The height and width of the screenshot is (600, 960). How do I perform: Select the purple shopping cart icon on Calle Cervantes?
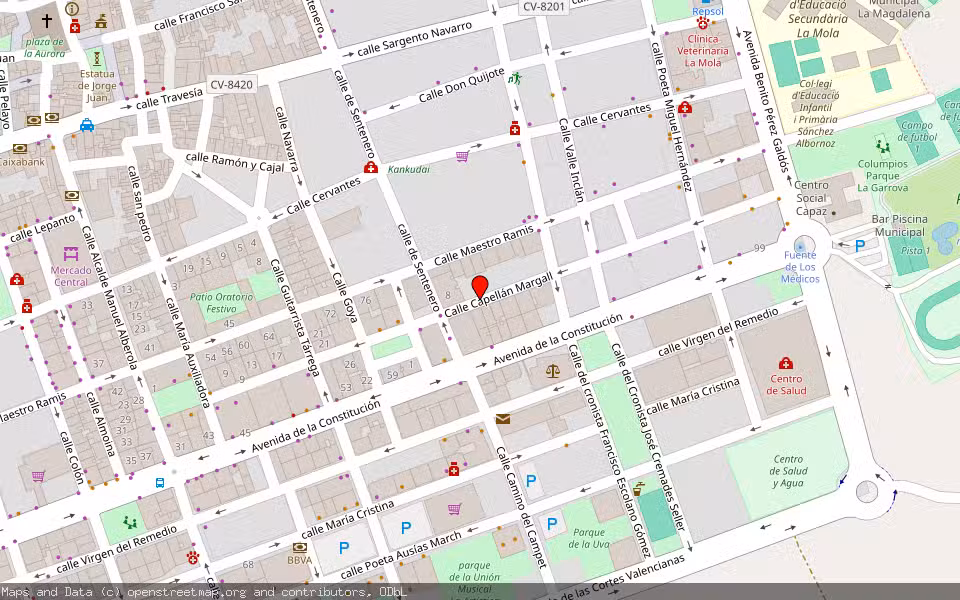click(463, 157)
